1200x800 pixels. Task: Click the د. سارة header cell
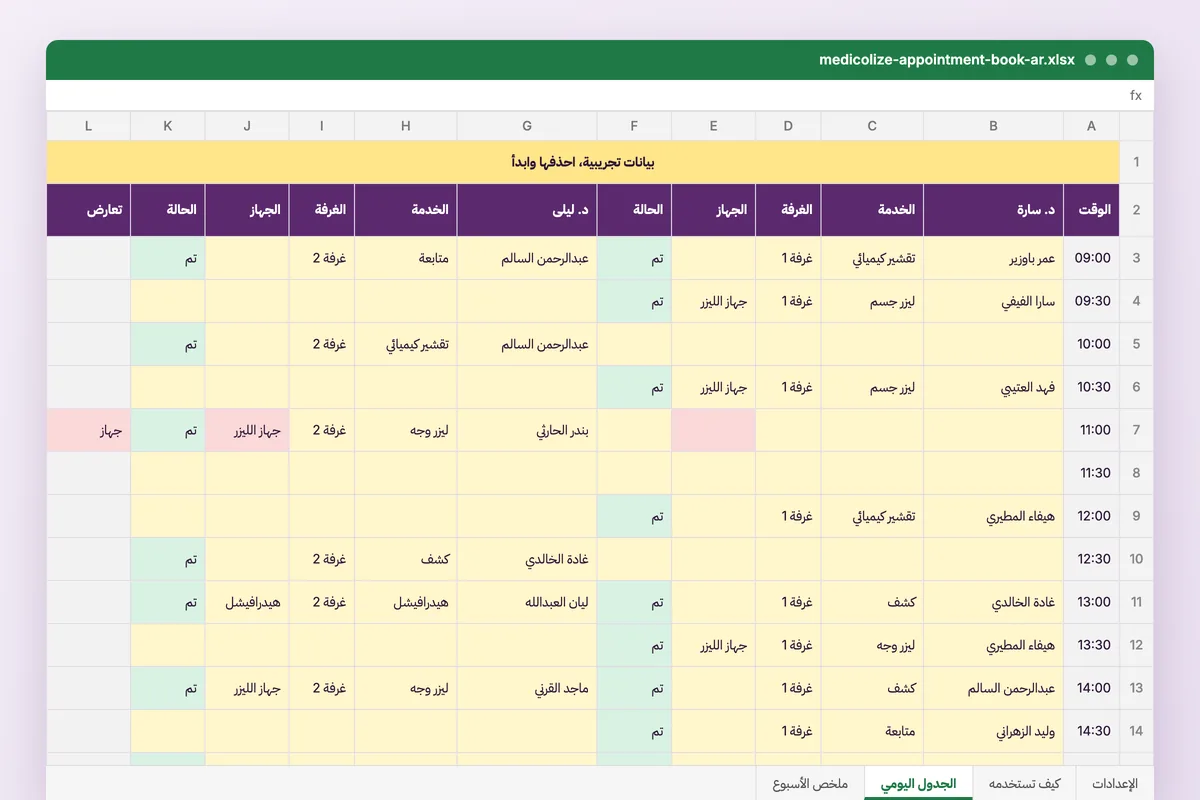[x=993, y=210]
